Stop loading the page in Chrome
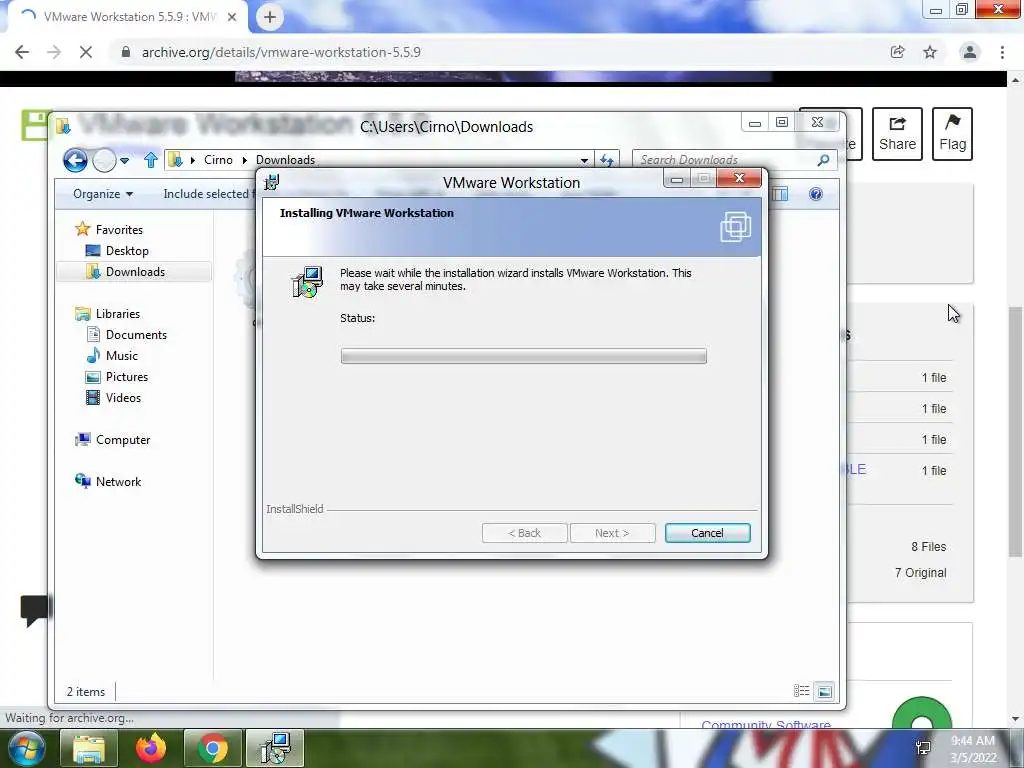1024x768 pixels. [86, 52]
